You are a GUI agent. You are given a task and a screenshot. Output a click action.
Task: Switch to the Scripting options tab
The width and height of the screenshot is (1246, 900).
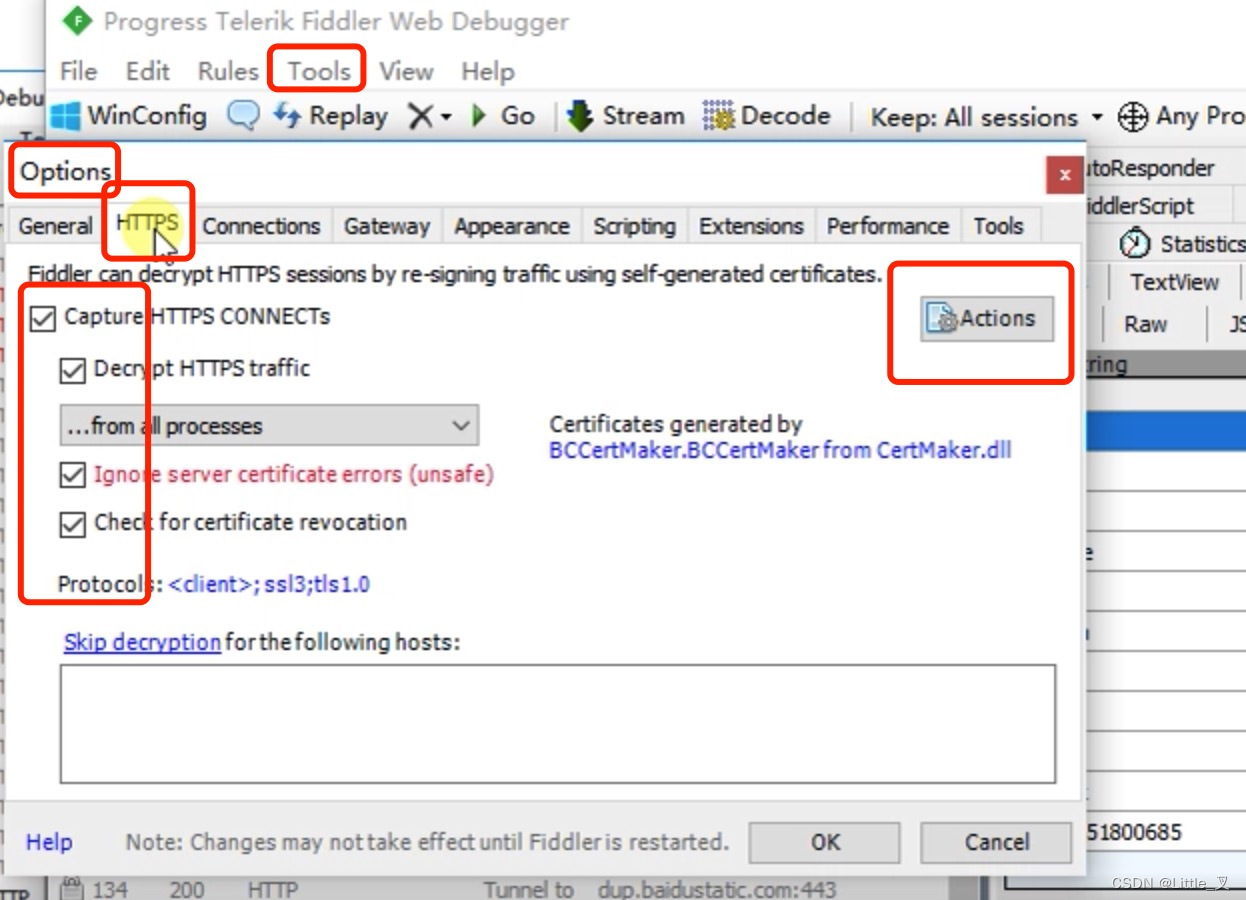coord(634,226)
